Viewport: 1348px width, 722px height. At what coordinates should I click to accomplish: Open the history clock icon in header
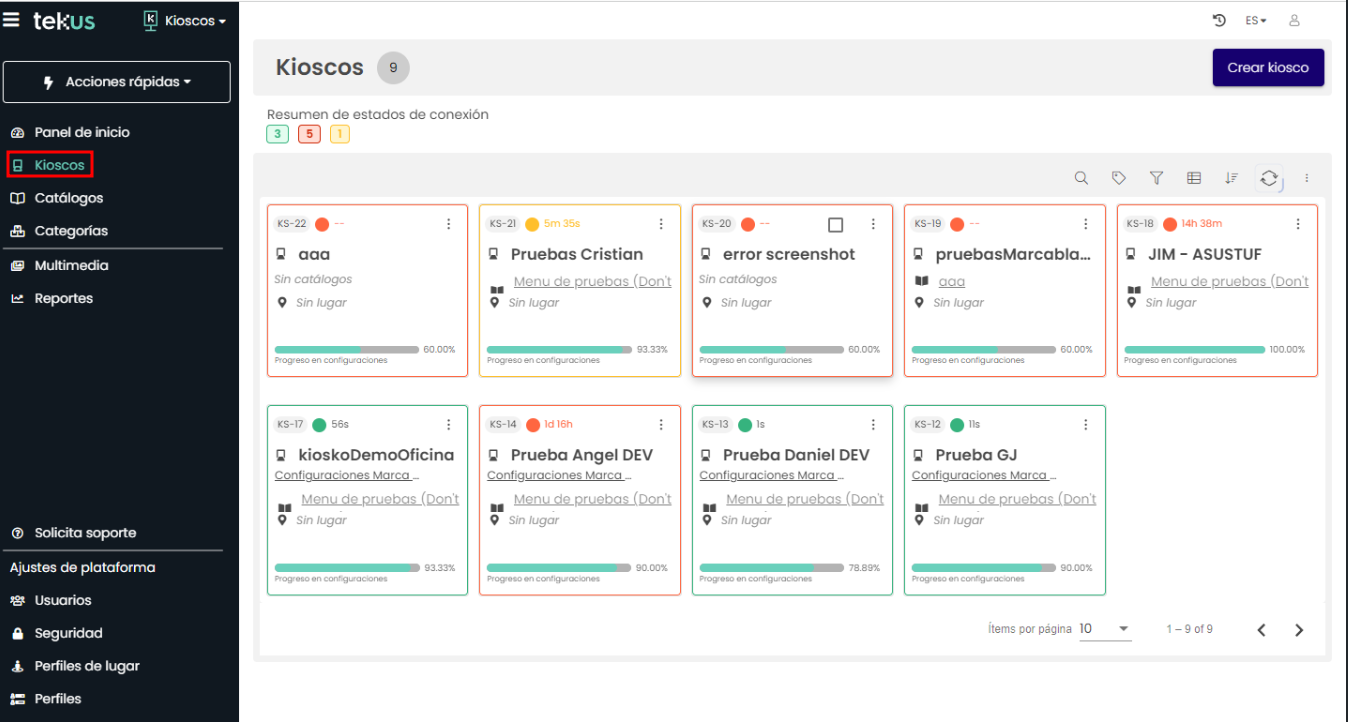click(1219, 20)
